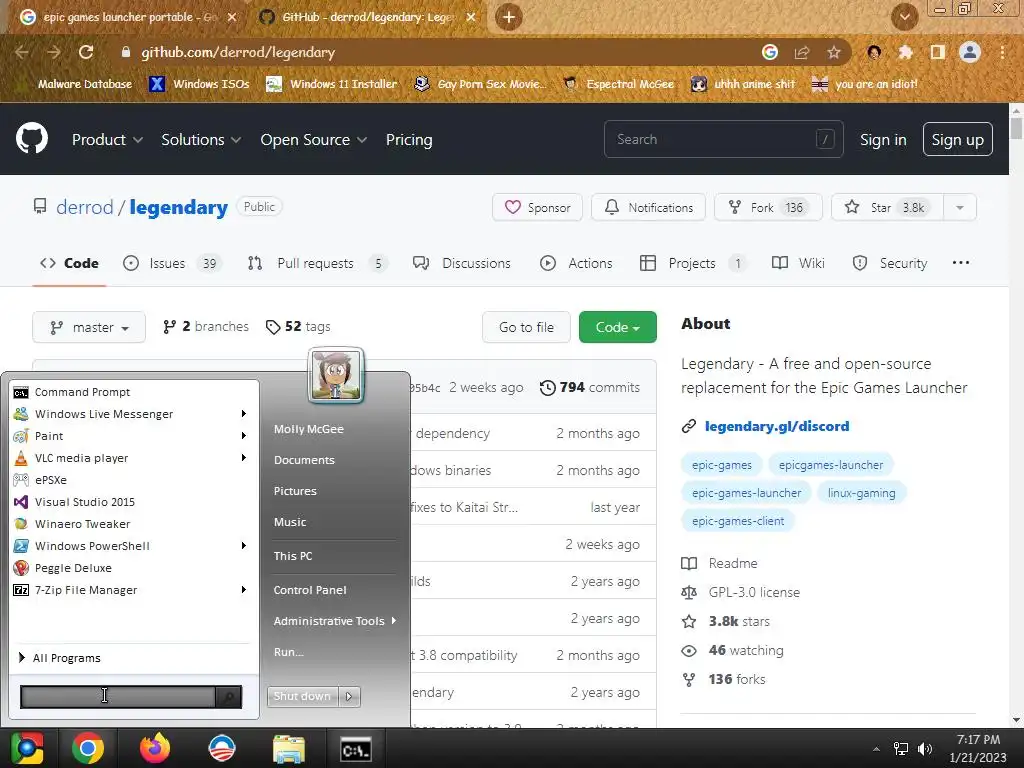Click the GitHub octocat logo
The image size is (1024, 768).
click(32, 138)
